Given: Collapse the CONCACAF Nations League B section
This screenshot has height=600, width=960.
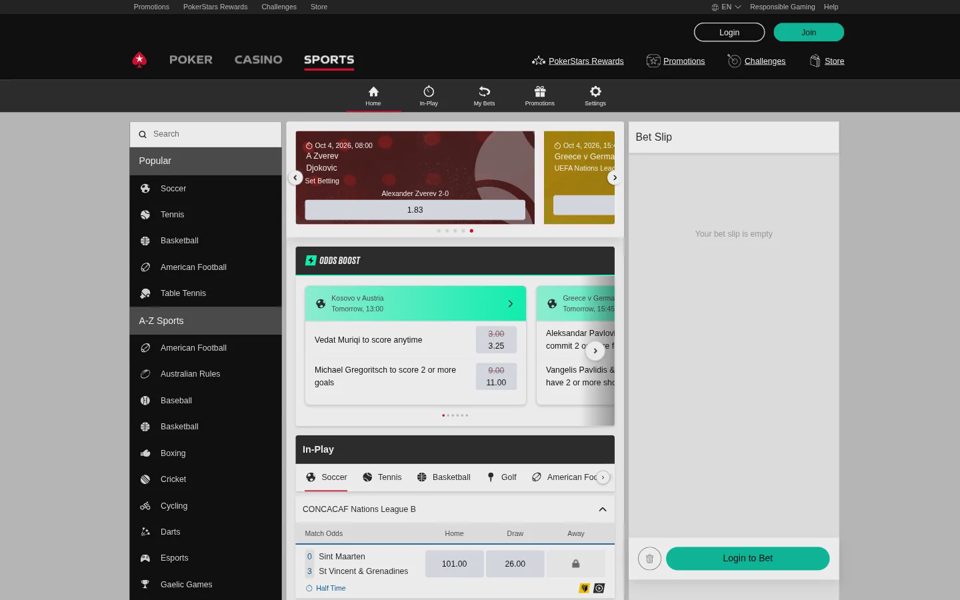Looking at the screenshot, I should tap(602, 509).
